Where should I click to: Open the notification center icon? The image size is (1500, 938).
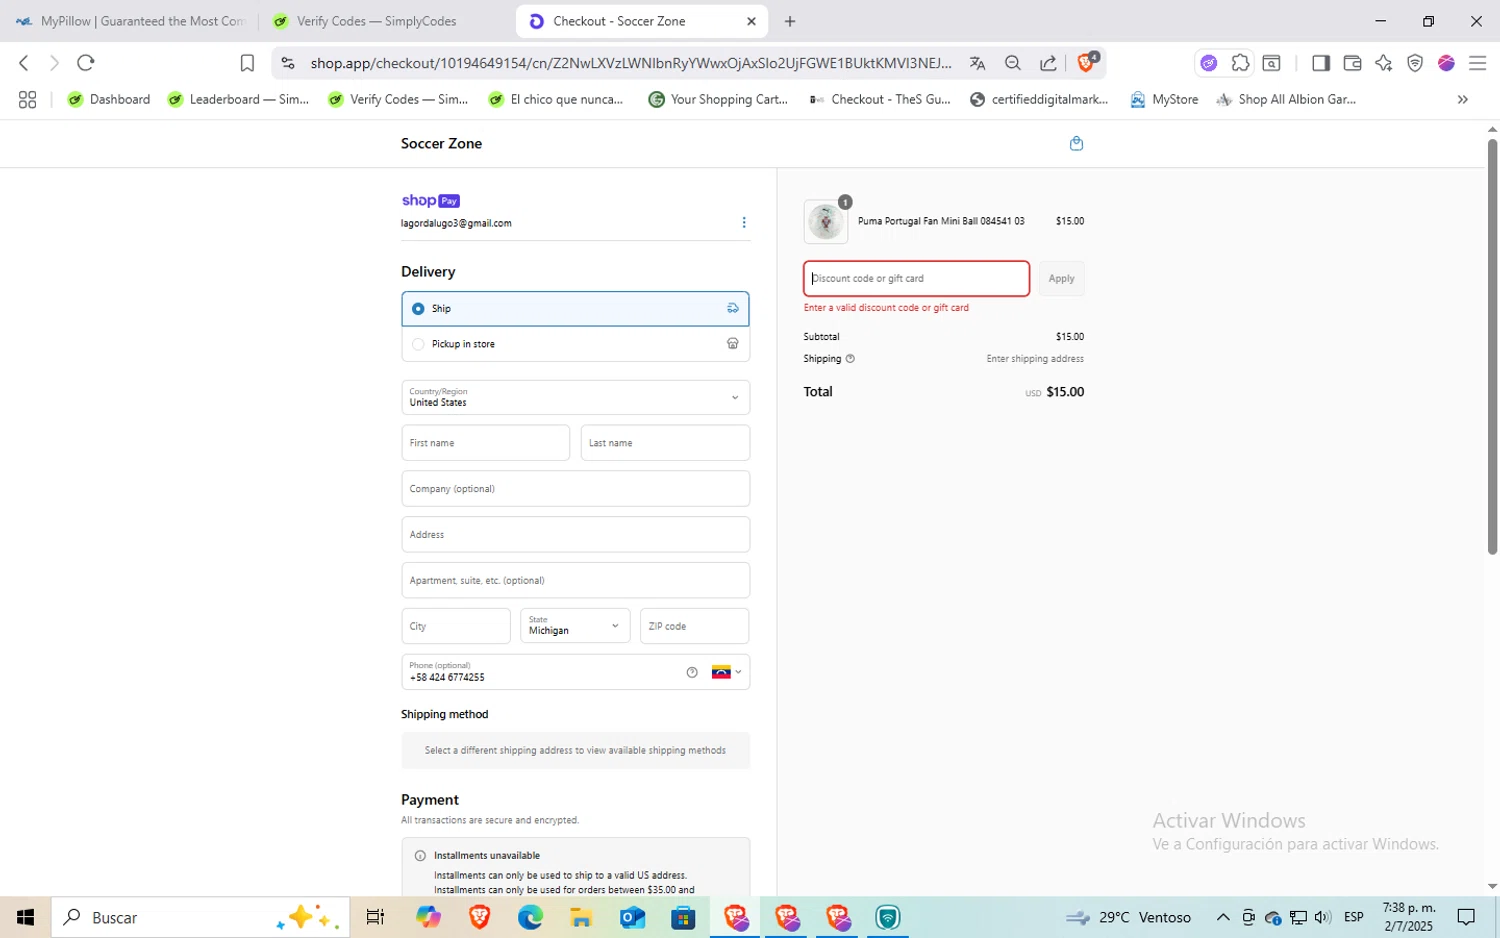pyautogui.click(x=1466, y=917)
